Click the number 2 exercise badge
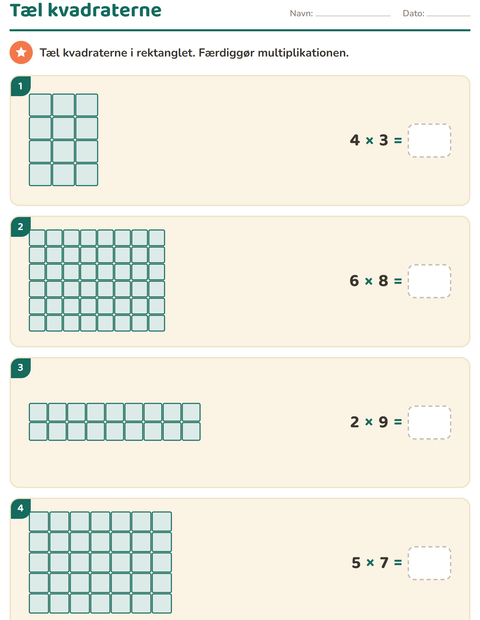The image size is (480, 620). pos(21,227)
